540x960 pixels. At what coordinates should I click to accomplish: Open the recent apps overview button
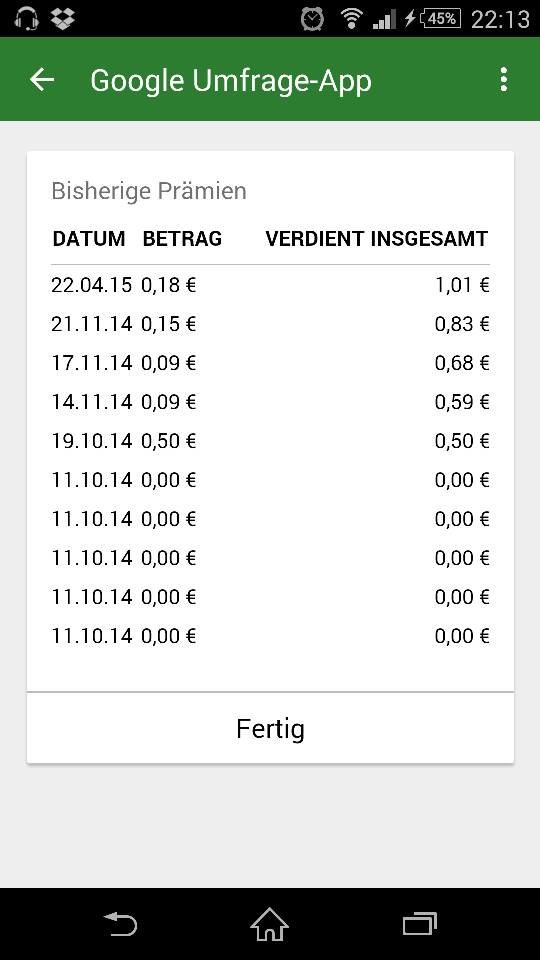click(x=419, y=924)
